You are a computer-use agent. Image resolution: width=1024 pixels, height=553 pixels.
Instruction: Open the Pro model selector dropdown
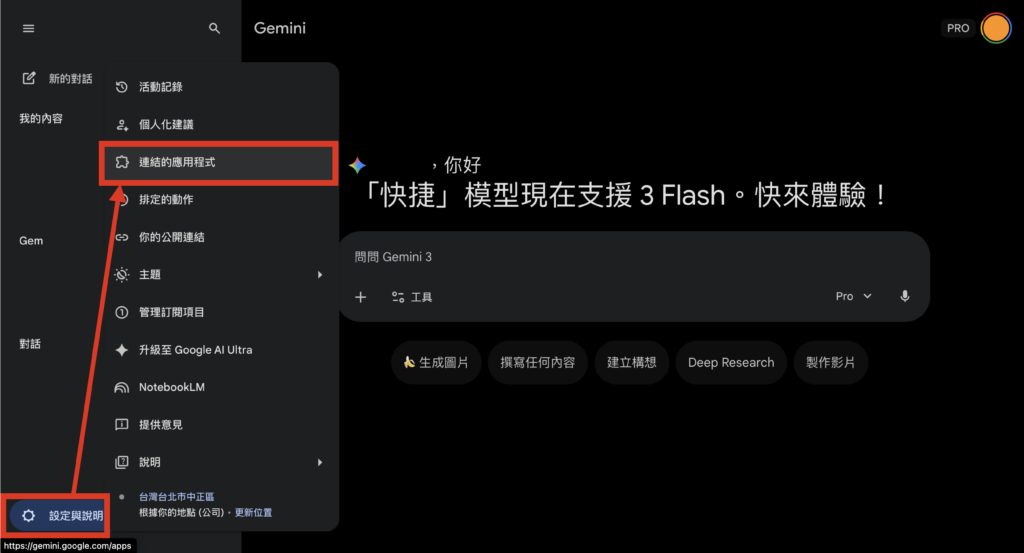[854, 296]
